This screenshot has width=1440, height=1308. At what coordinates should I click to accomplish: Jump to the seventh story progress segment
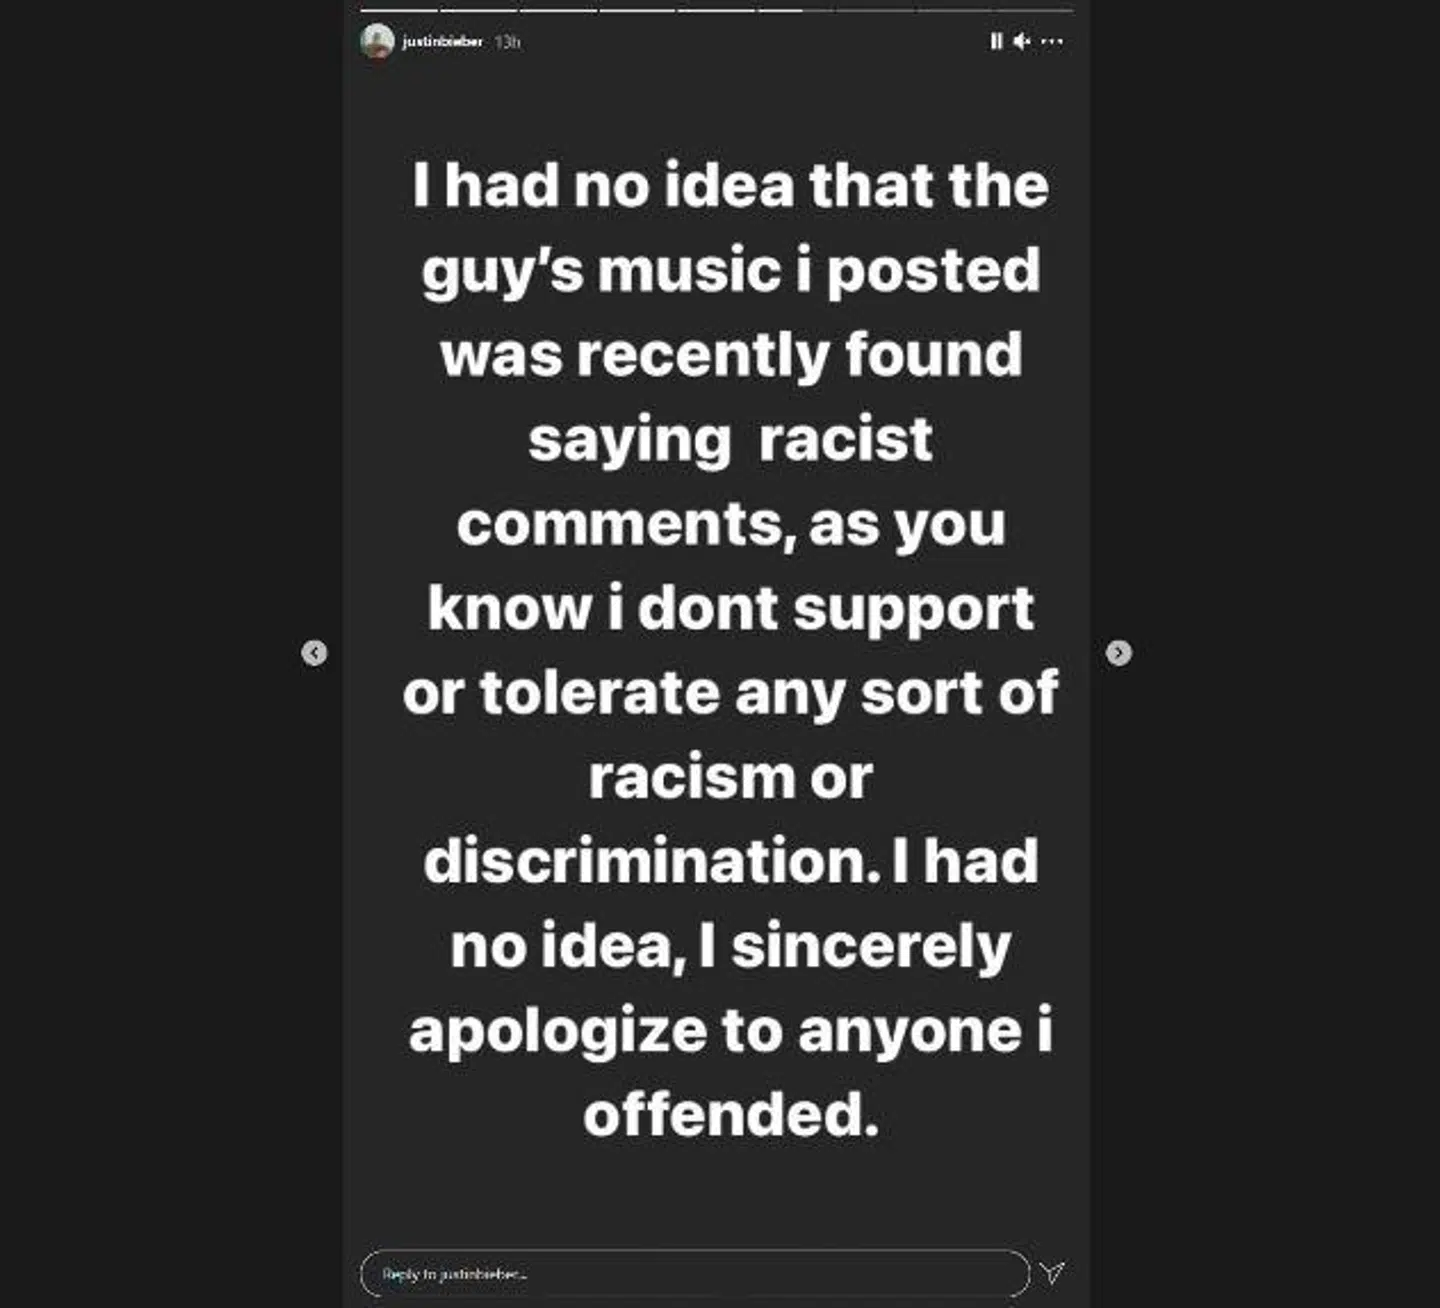875,10
